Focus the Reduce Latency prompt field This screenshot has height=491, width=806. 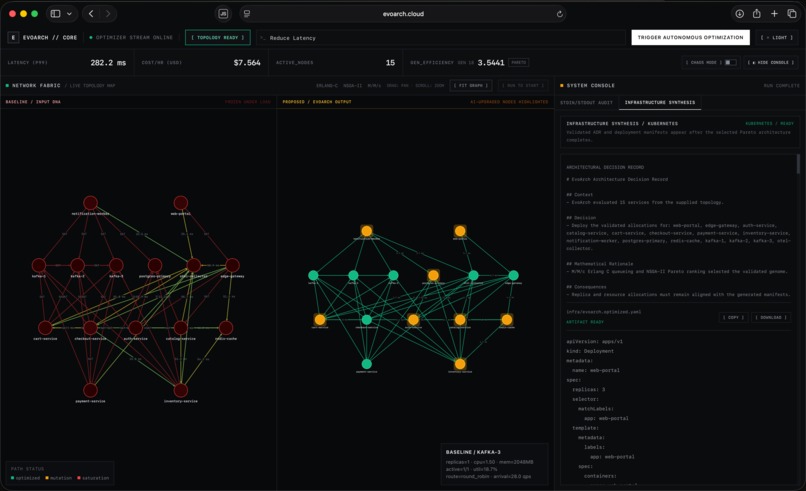click(440, 38)
